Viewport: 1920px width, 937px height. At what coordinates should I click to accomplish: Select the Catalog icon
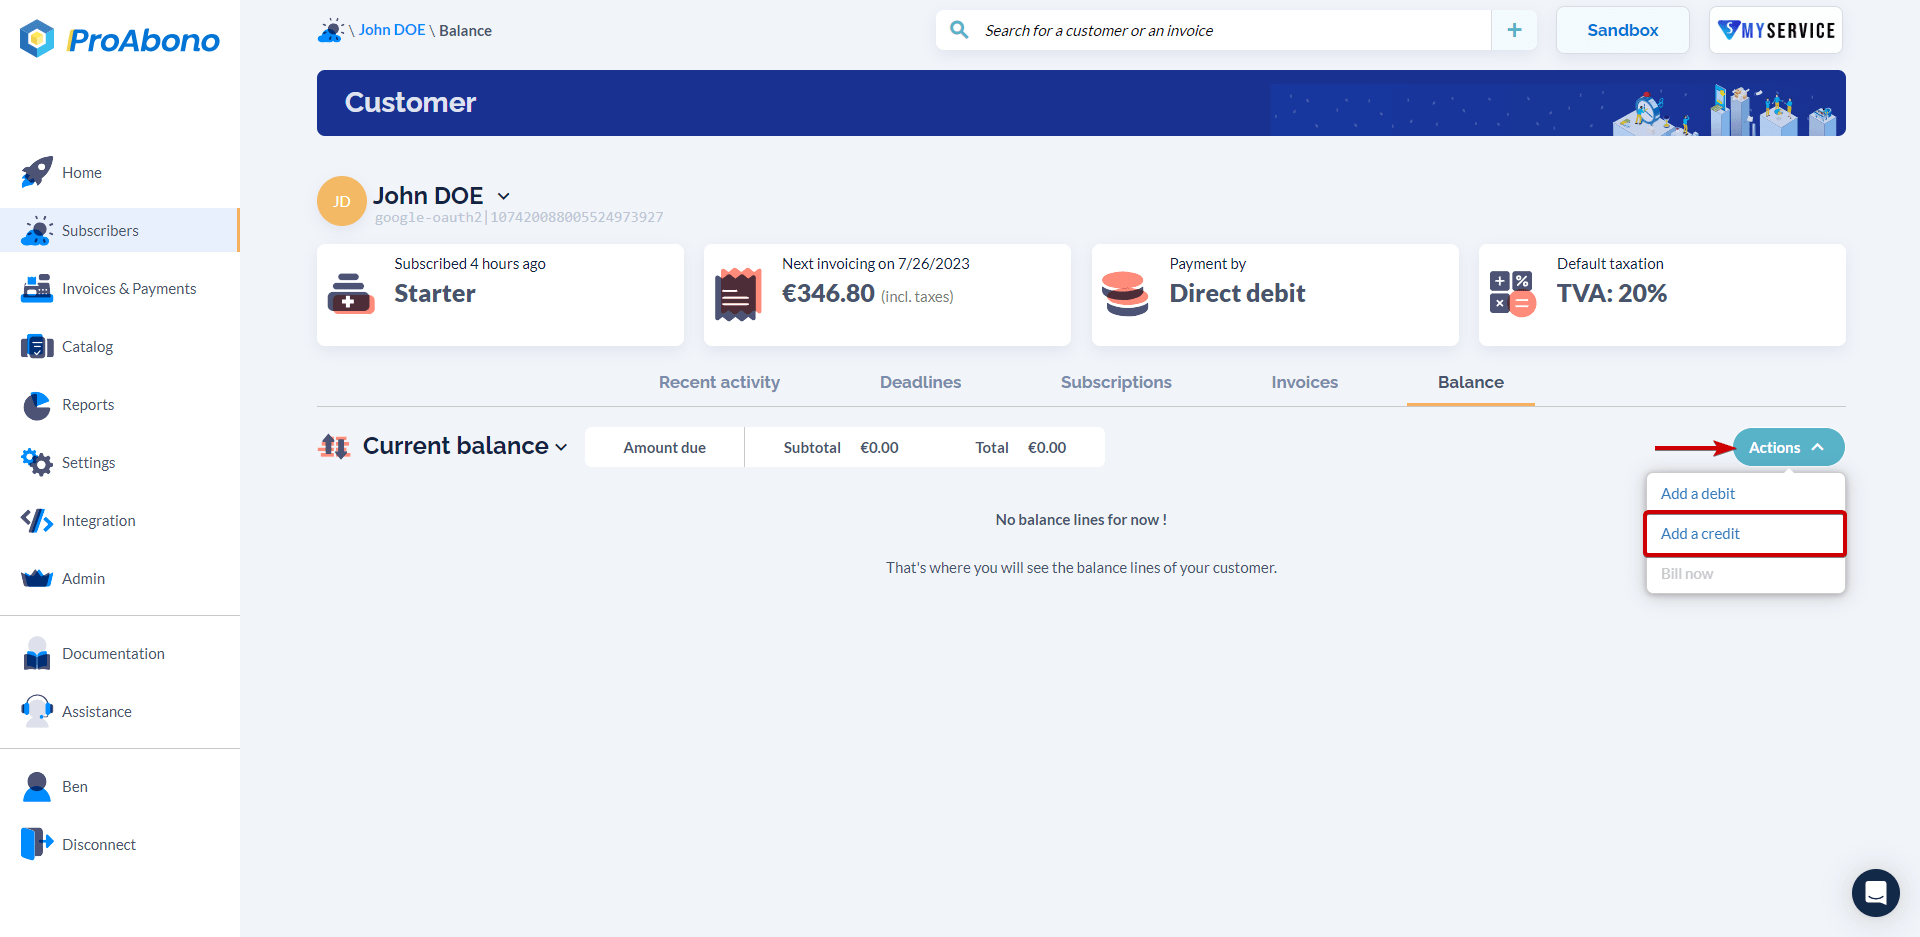point(37,346)
